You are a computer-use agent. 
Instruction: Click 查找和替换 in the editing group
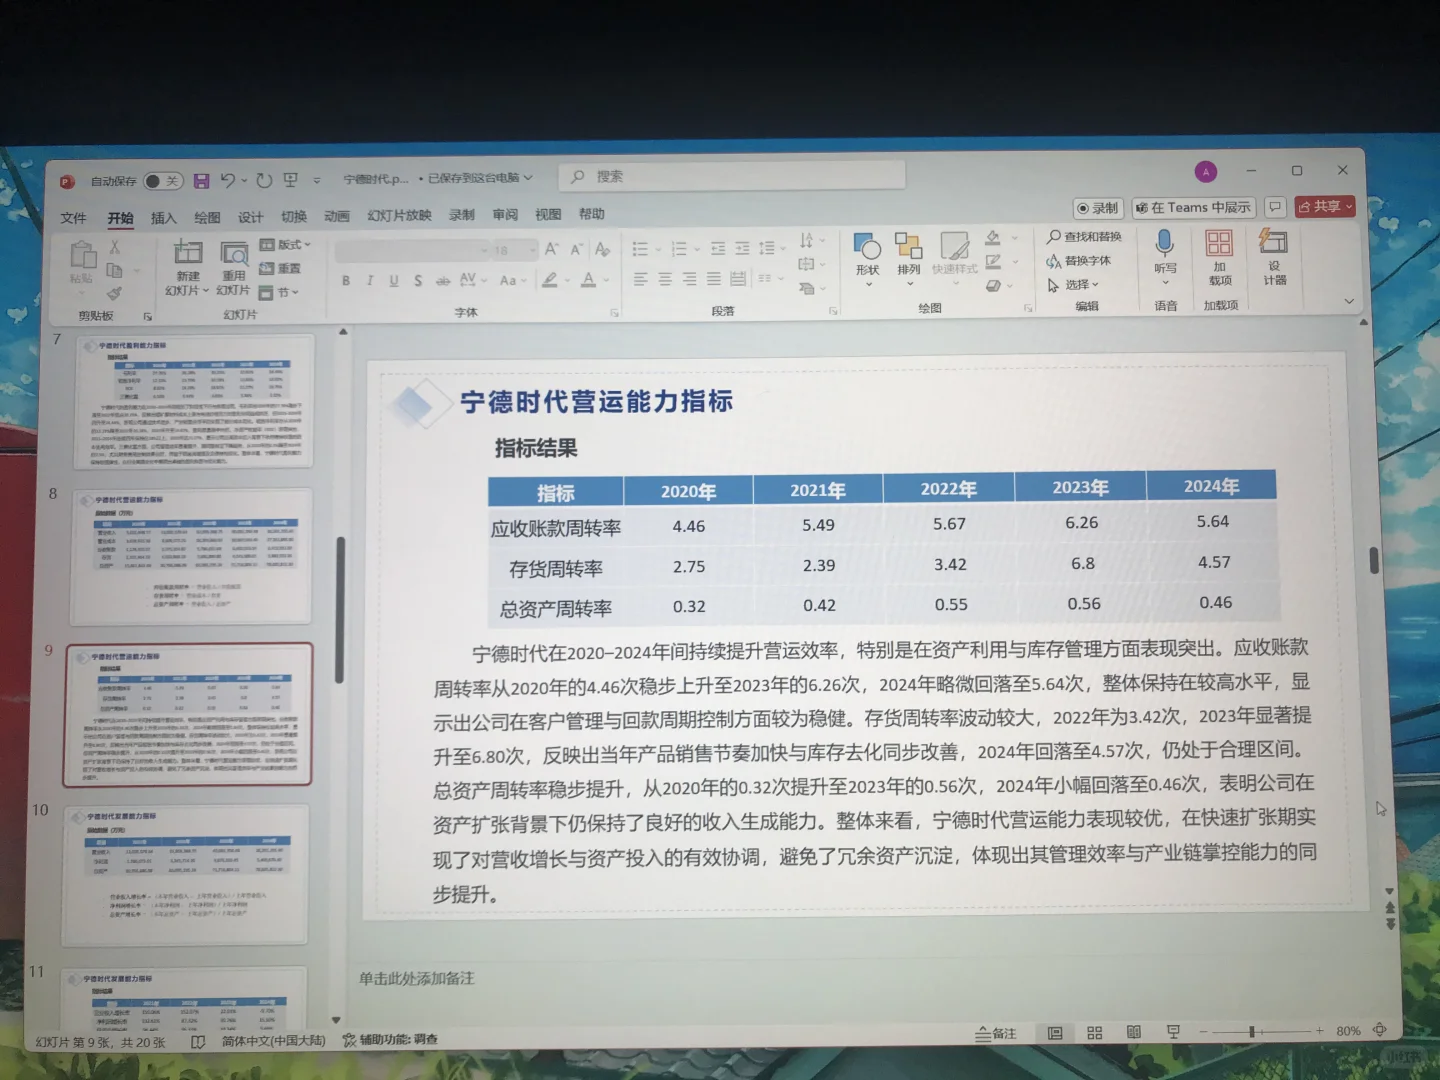pyautogui.click(x=1084, y=237)
